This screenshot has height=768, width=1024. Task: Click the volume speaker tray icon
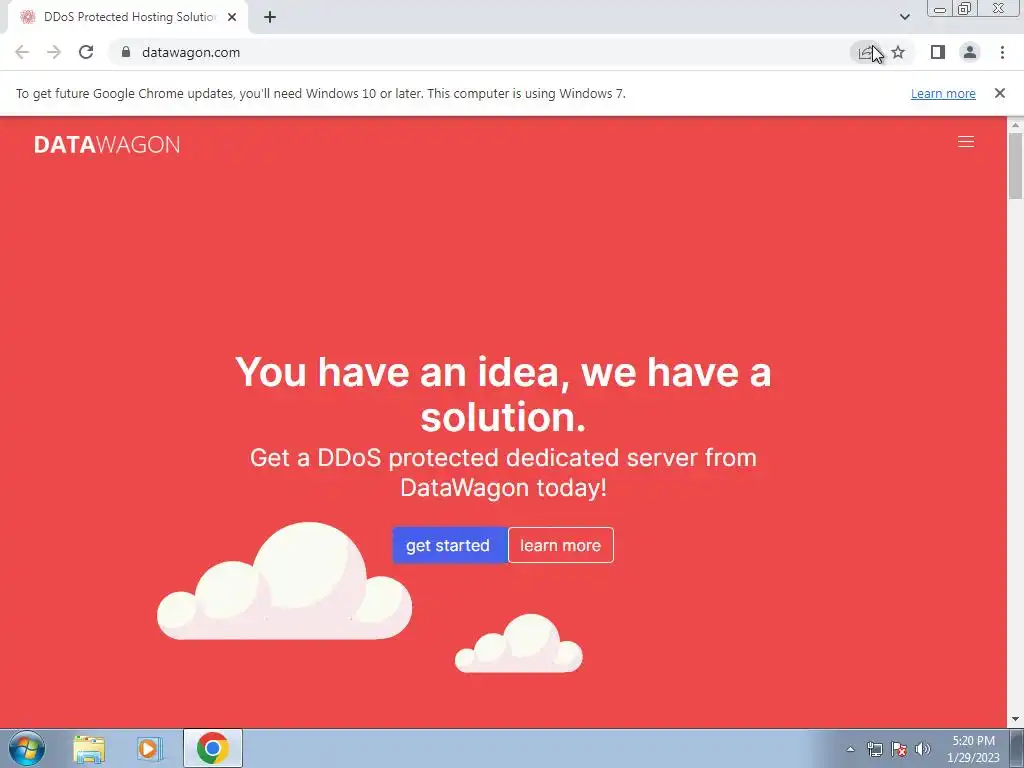point(923,749)
